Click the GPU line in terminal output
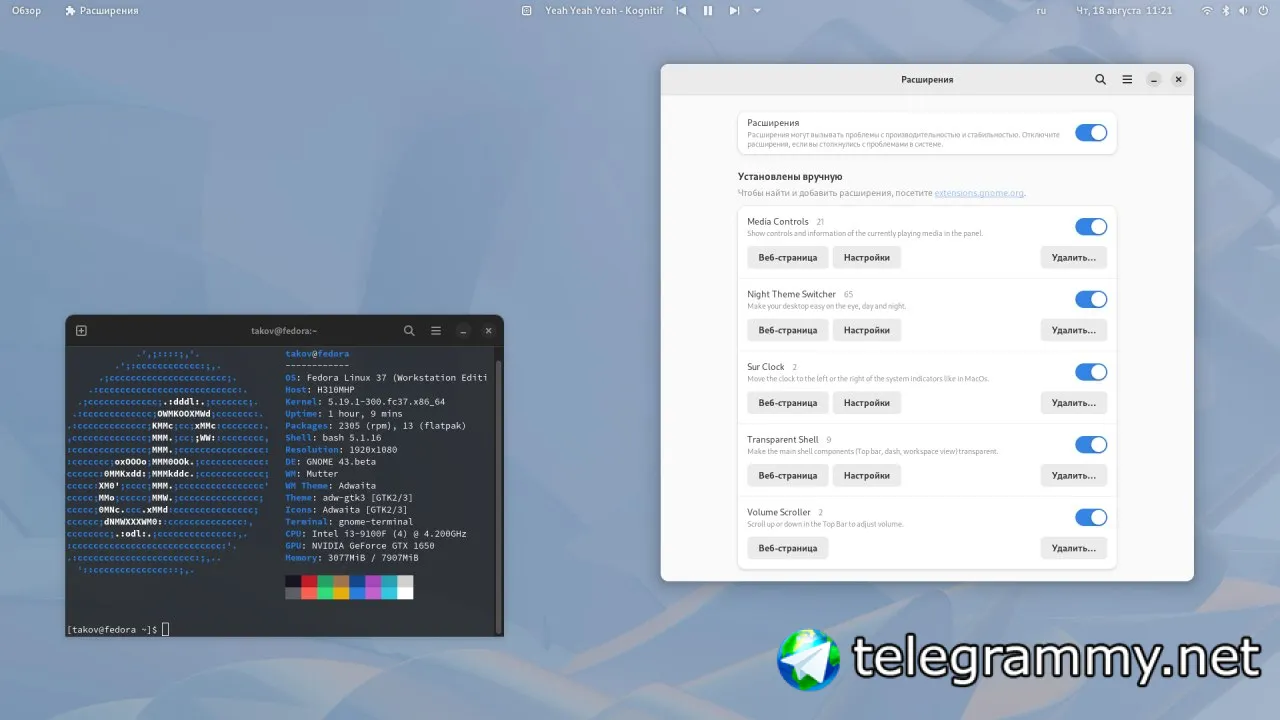Screen dimensions: 1280x720 pyautogui.click(x=360, y=546)
